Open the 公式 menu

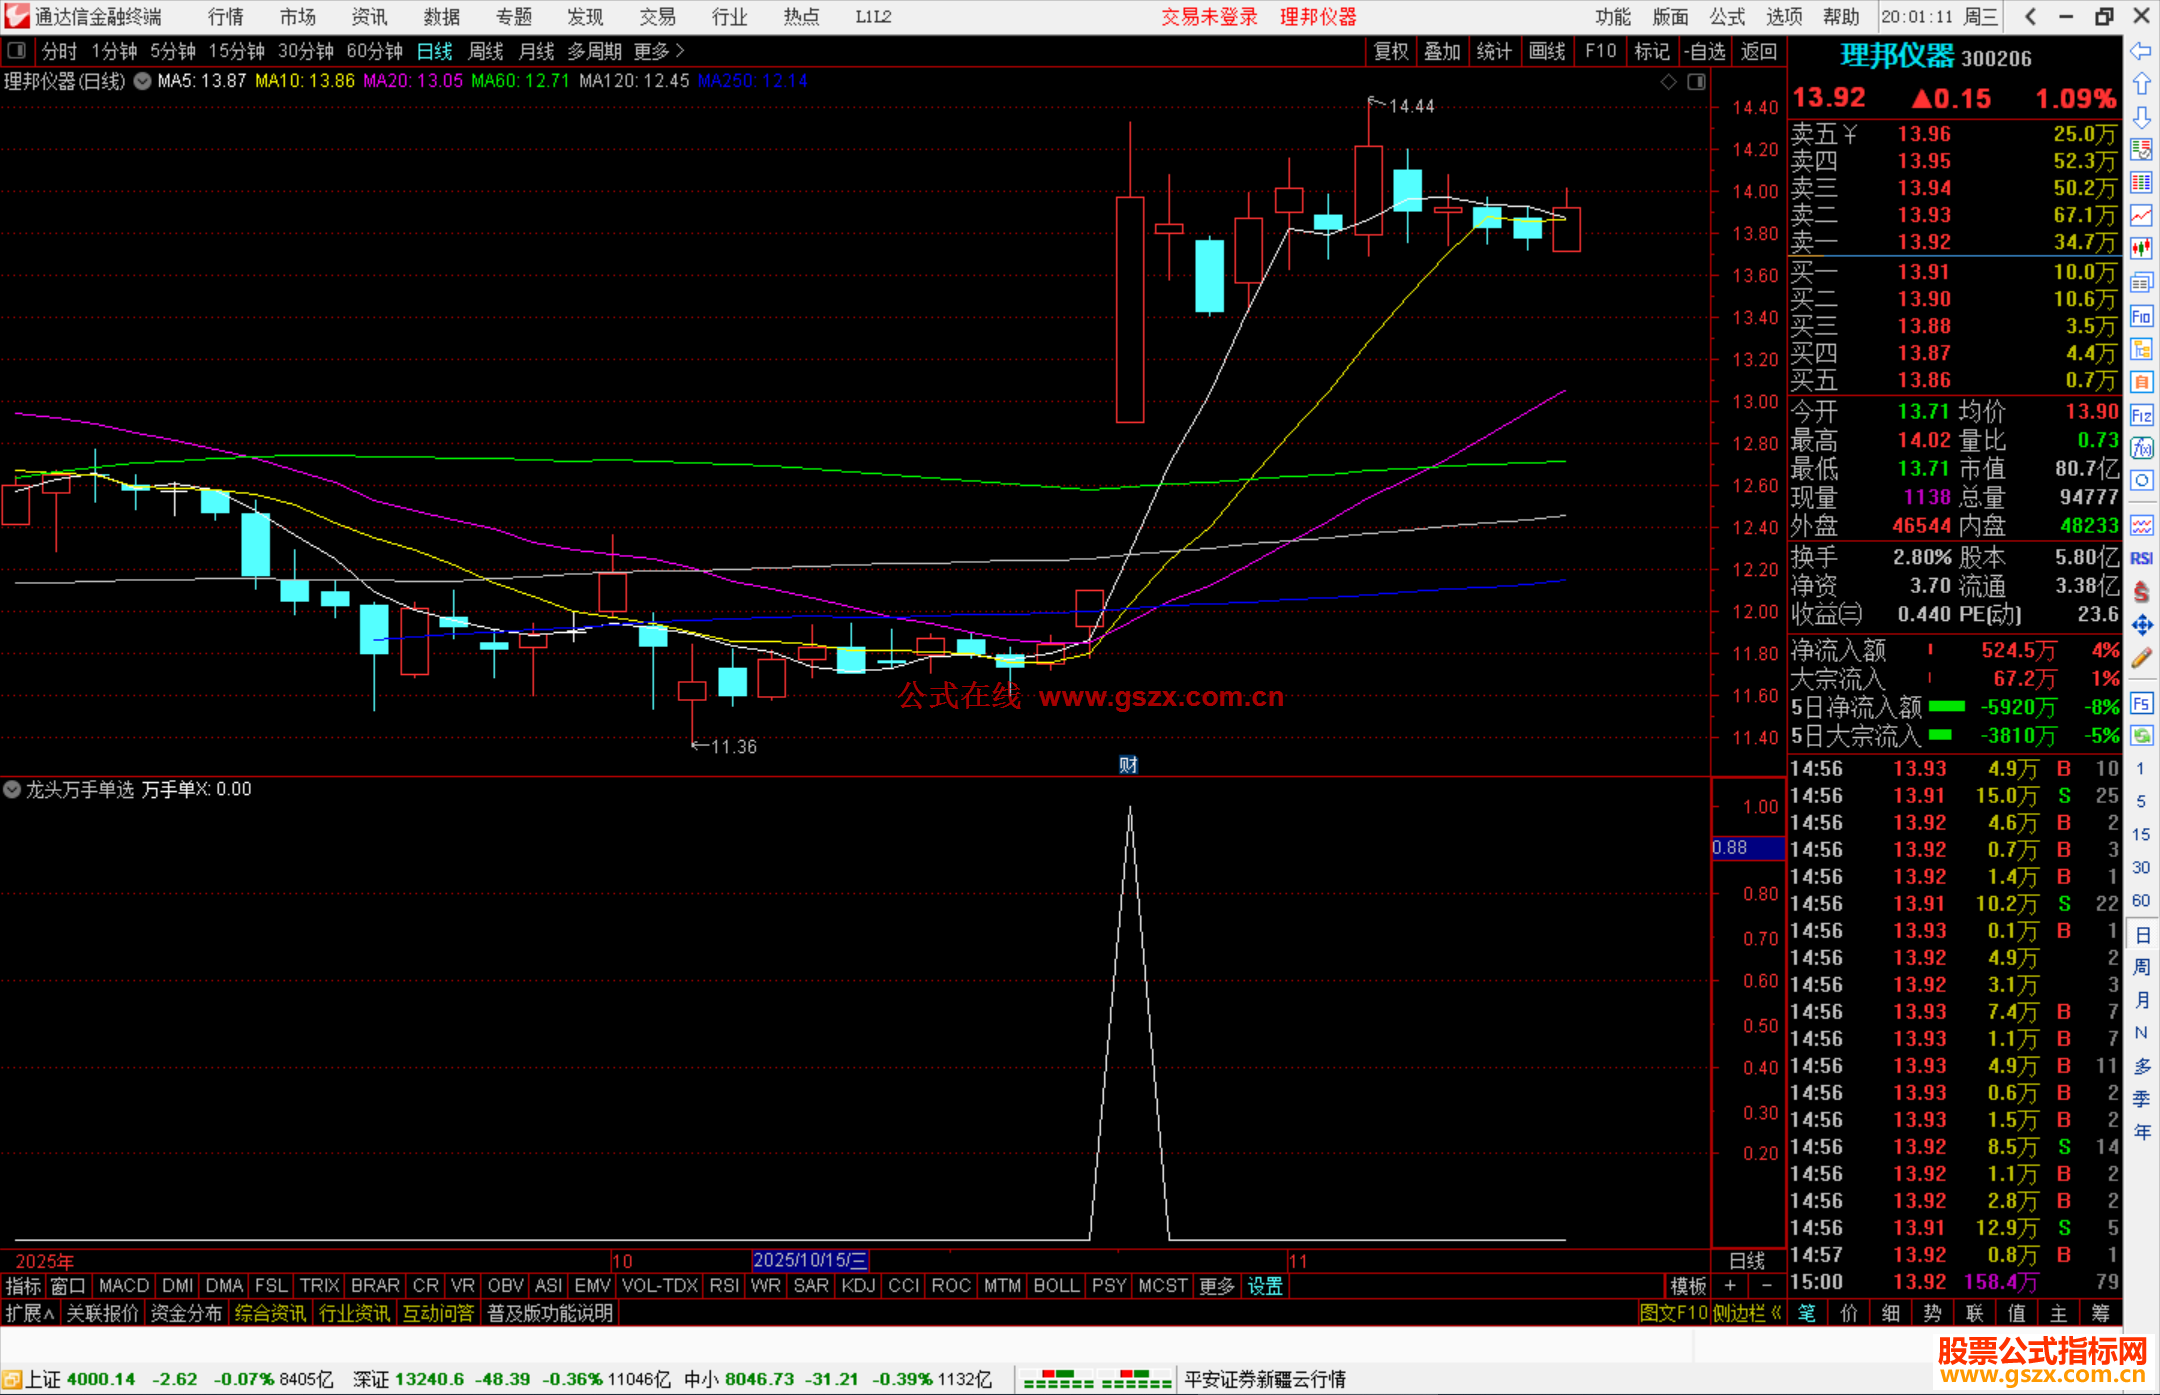tap(1726, 17)
